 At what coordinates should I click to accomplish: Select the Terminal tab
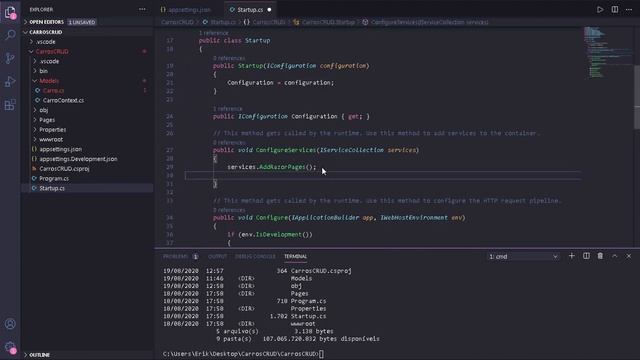tap(296, 256)
